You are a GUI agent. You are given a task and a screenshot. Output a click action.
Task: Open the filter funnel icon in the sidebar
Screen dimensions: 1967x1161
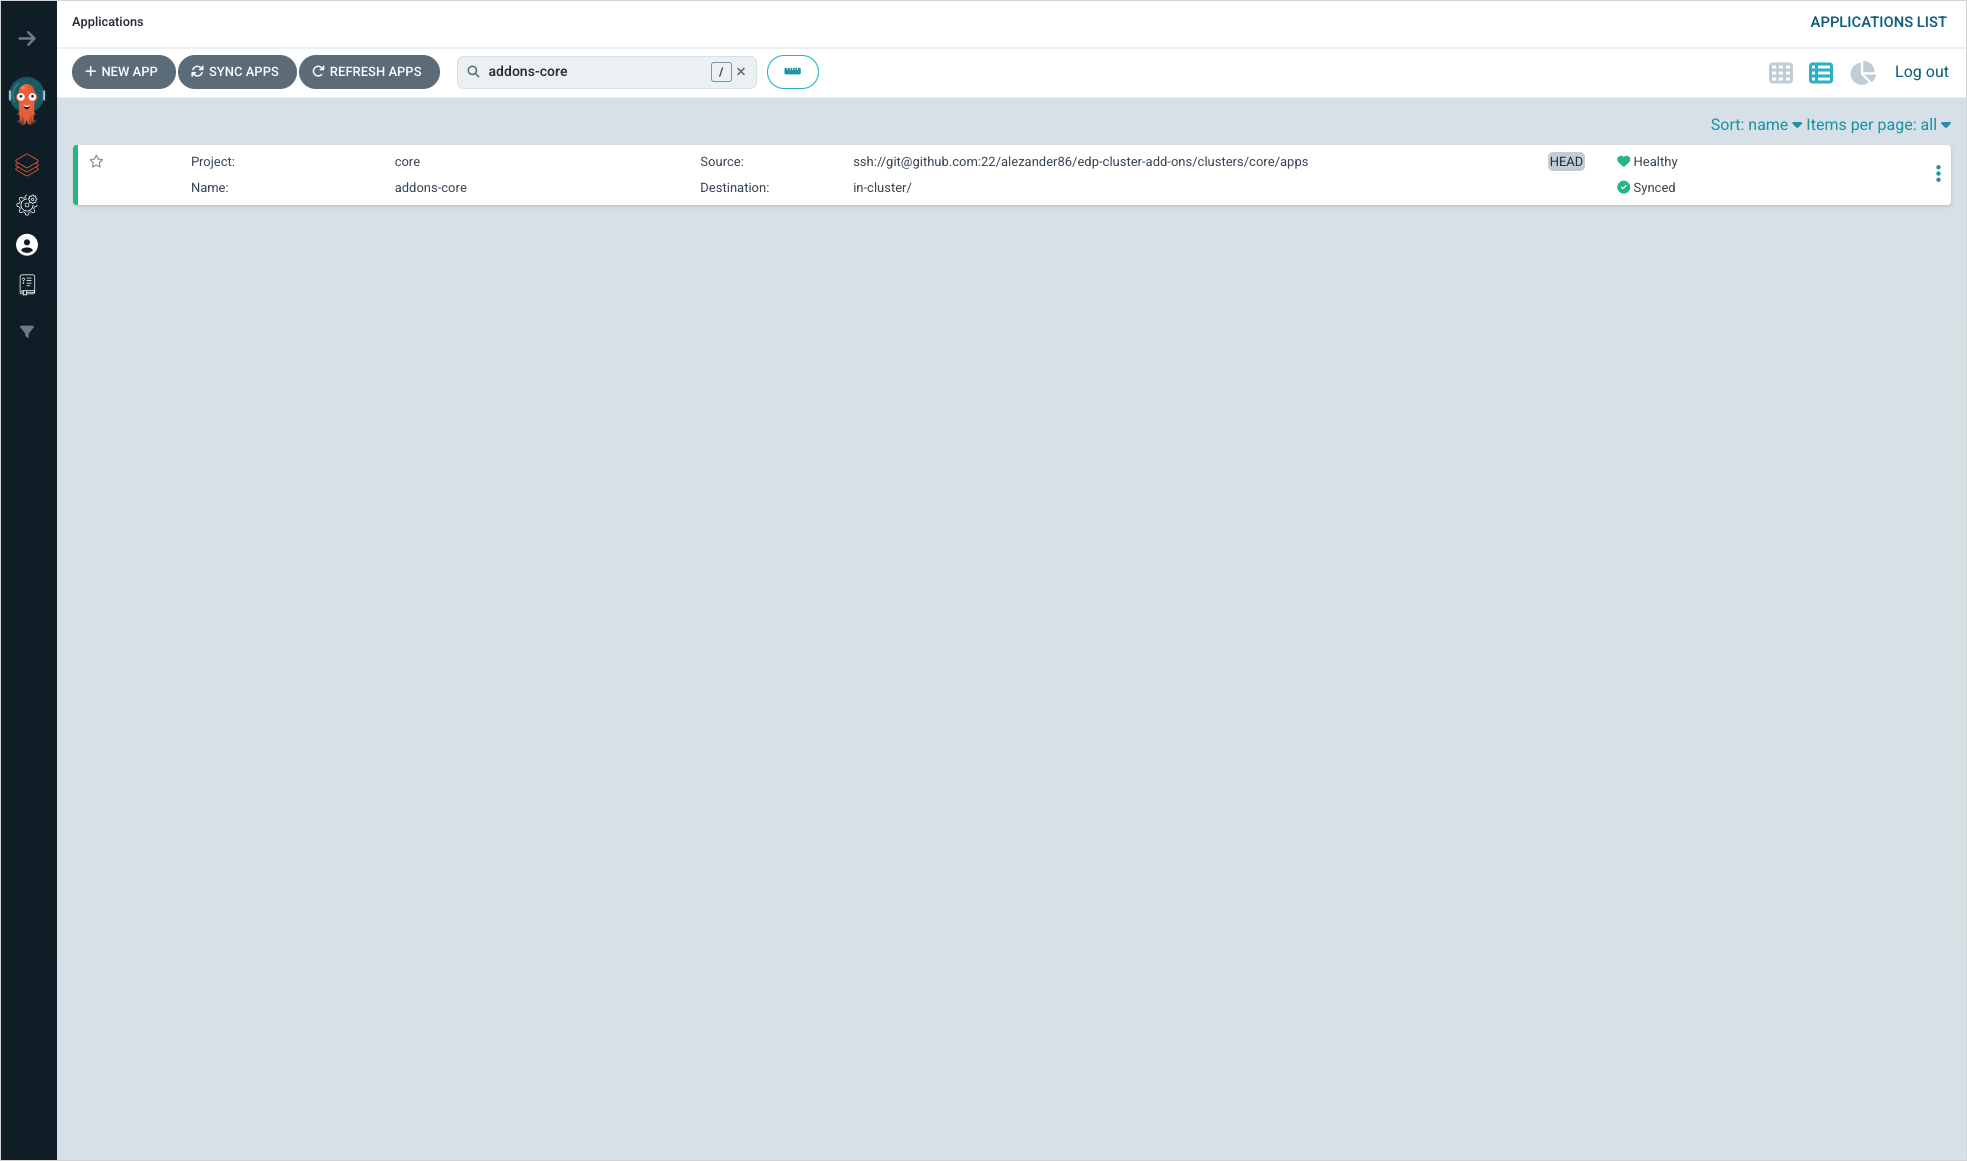(27, 332)
